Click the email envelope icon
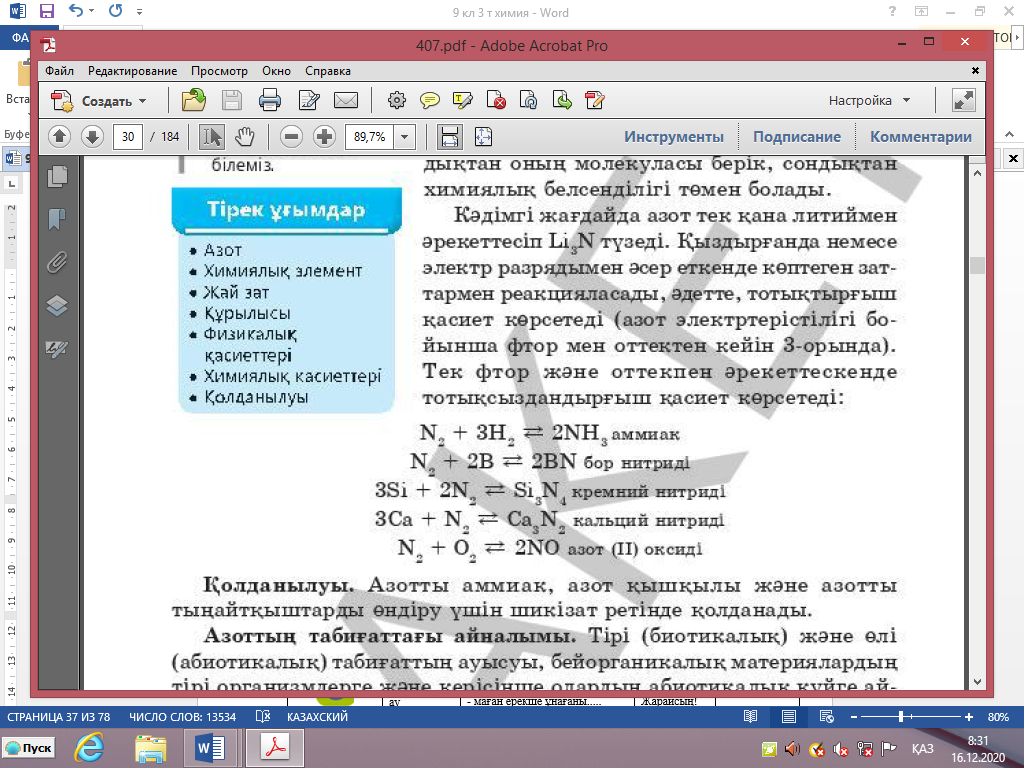This screenshot has height=768, width=1024. [346, 100]
